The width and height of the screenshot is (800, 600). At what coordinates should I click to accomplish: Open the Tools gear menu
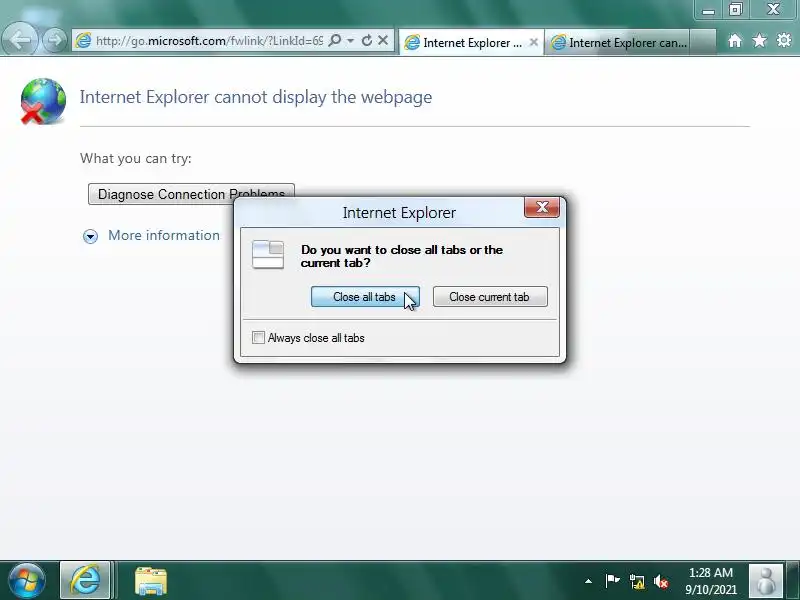[784, 40]
